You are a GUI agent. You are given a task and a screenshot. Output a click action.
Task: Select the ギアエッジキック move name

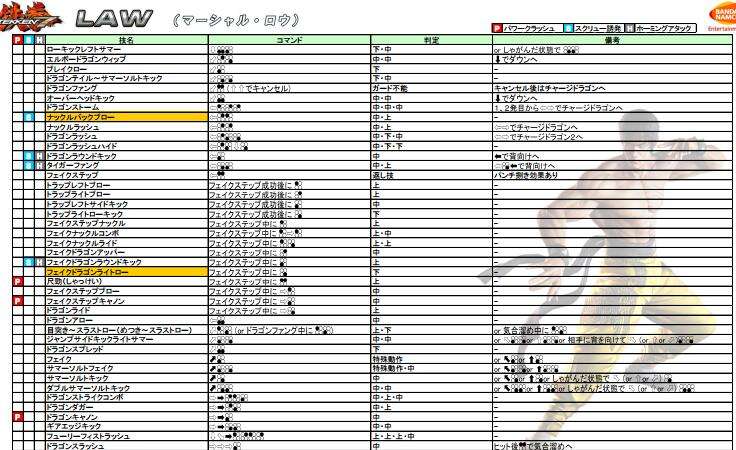[74, 426]
